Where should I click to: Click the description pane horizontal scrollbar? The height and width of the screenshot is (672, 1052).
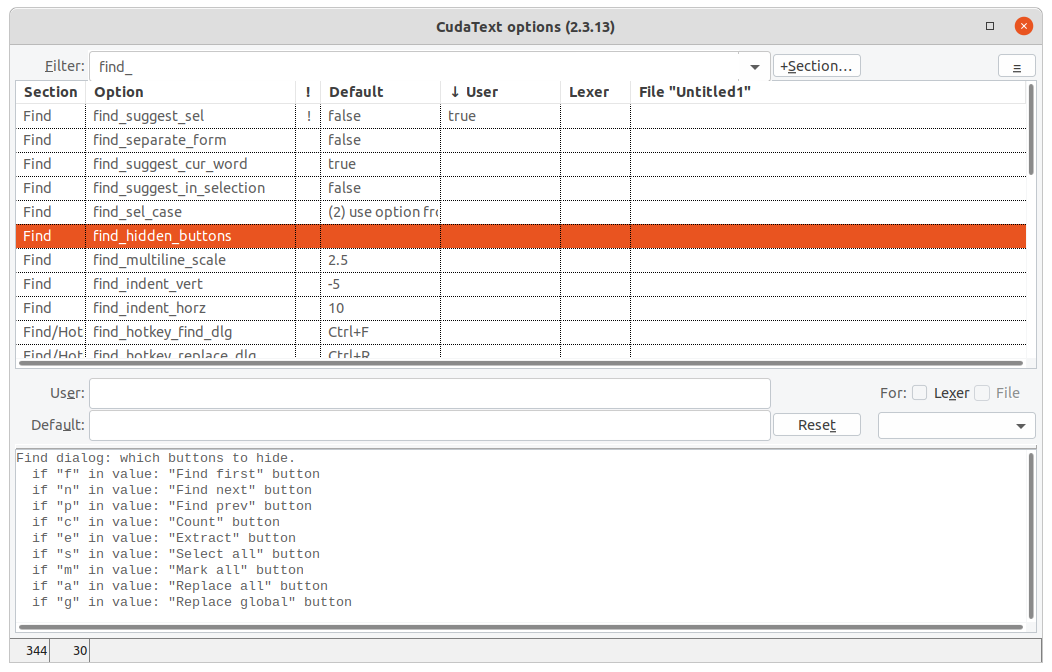[521, 627]
